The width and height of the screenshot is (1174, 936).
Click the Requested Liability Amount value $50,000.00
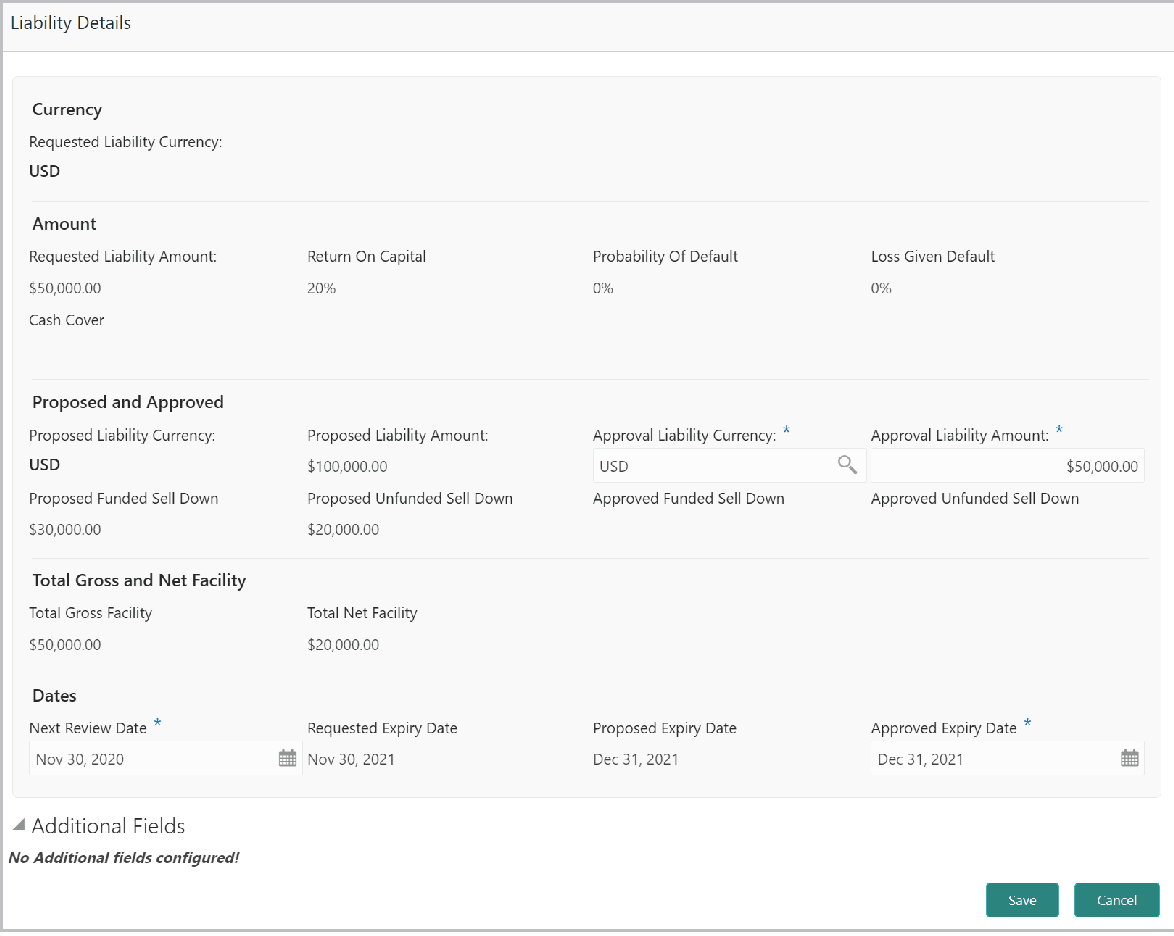(x=65, y=289)
